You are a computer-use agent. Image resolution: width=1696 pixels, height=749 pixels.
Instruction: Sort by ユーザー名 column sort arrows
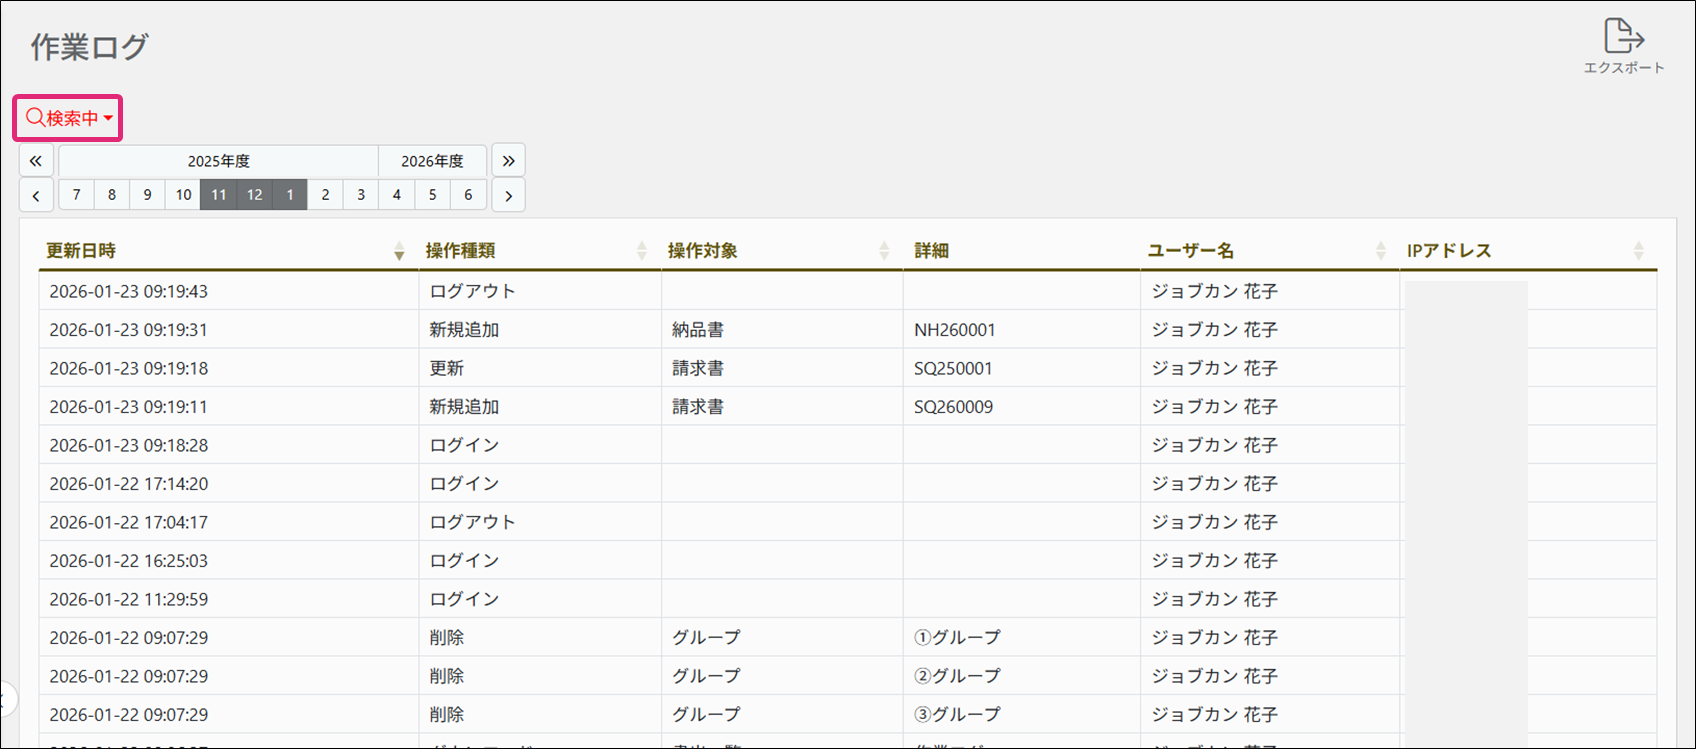click(1380, 251)
